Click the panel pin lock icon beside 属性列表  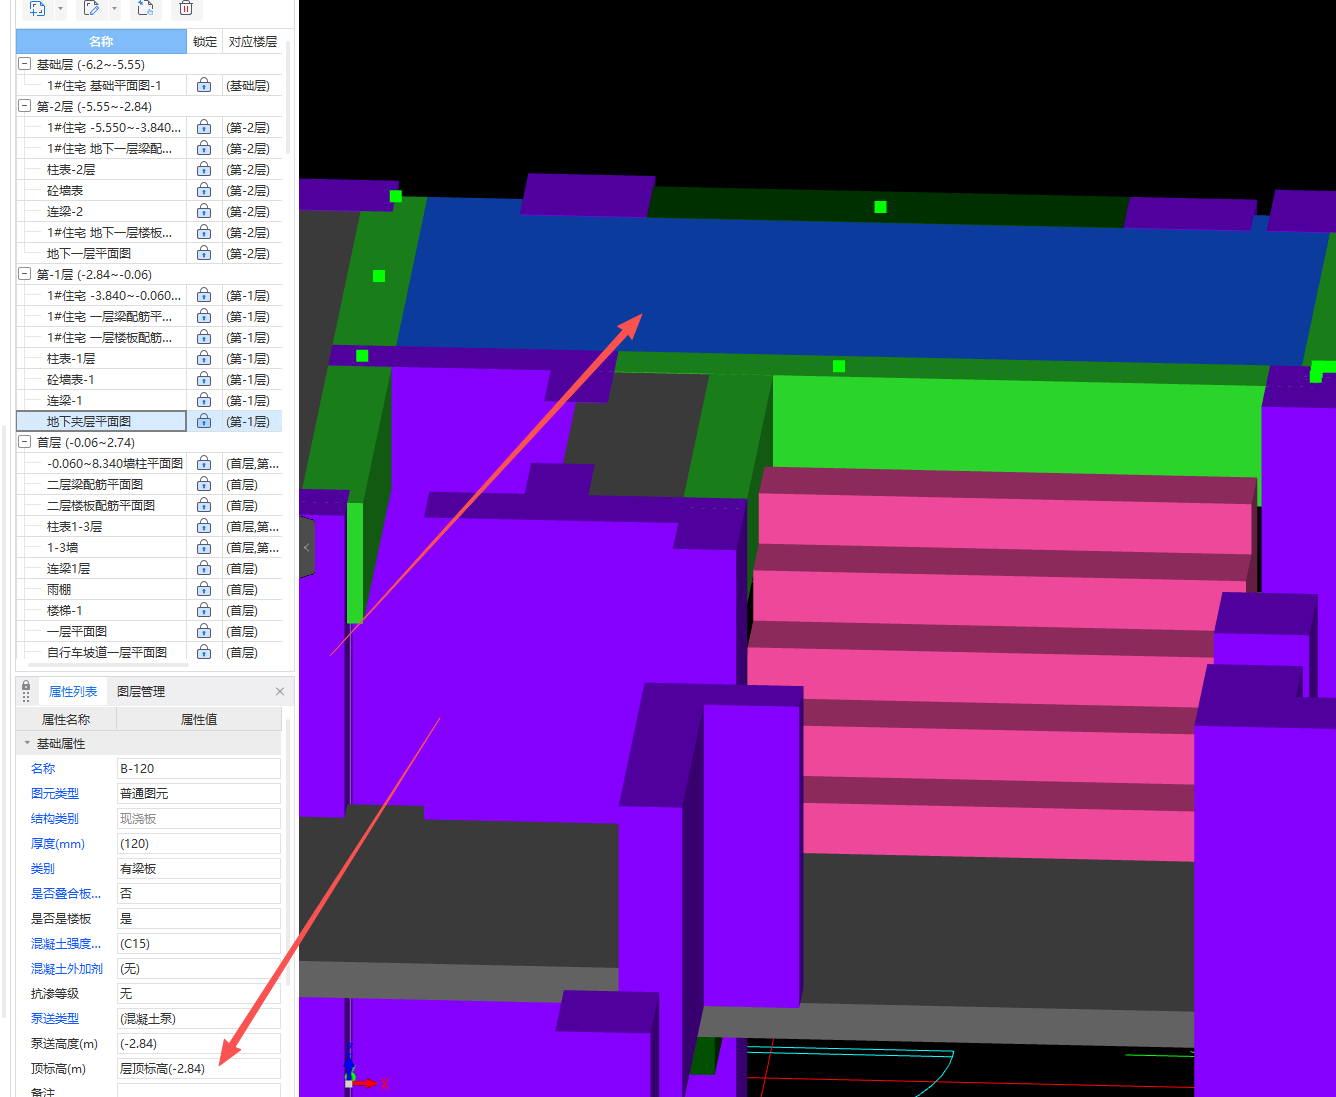pyautogui.click(x=26, y=691)
